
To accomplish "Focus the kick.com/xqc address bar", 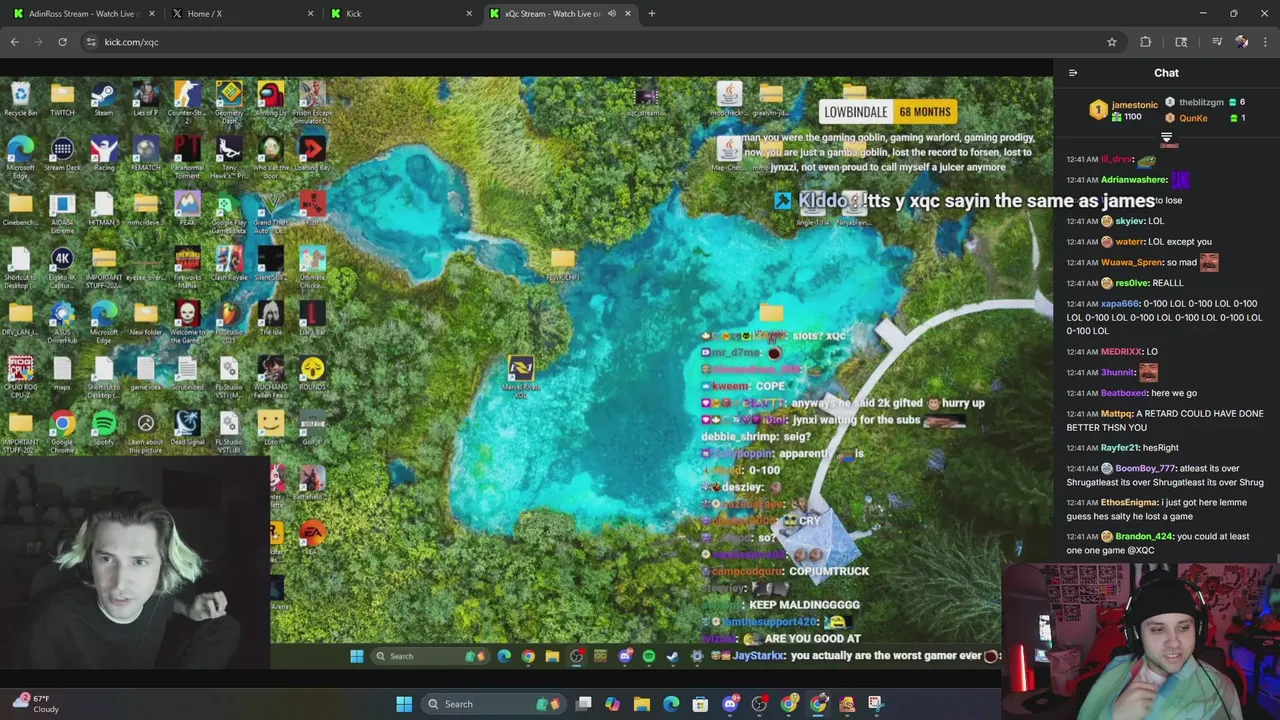I will 590,42.
